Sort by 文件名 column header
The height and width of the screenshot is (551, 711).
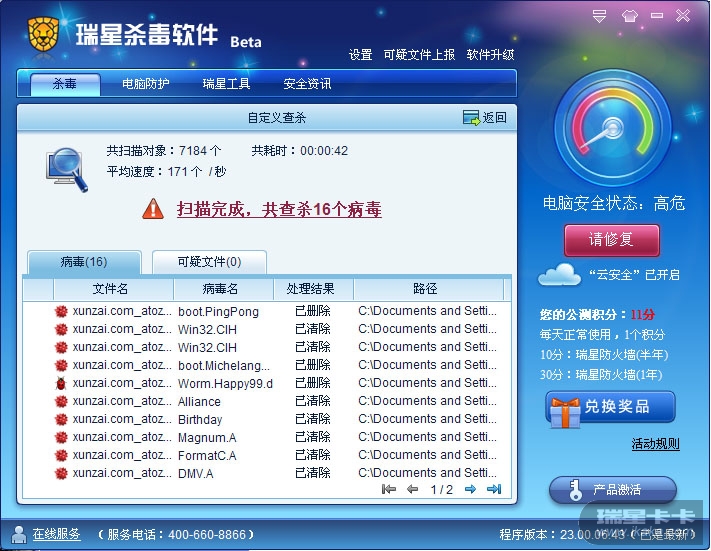(113, 289)
